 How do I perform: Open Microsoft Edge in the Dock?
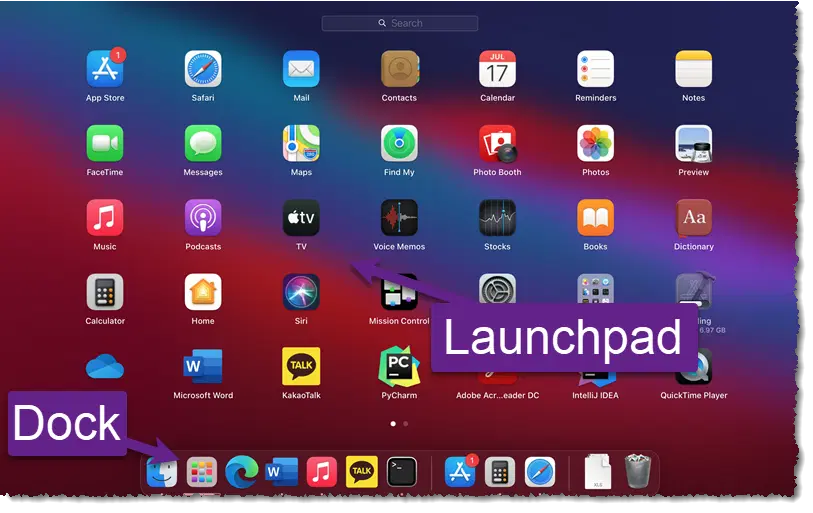pos(242,472)
